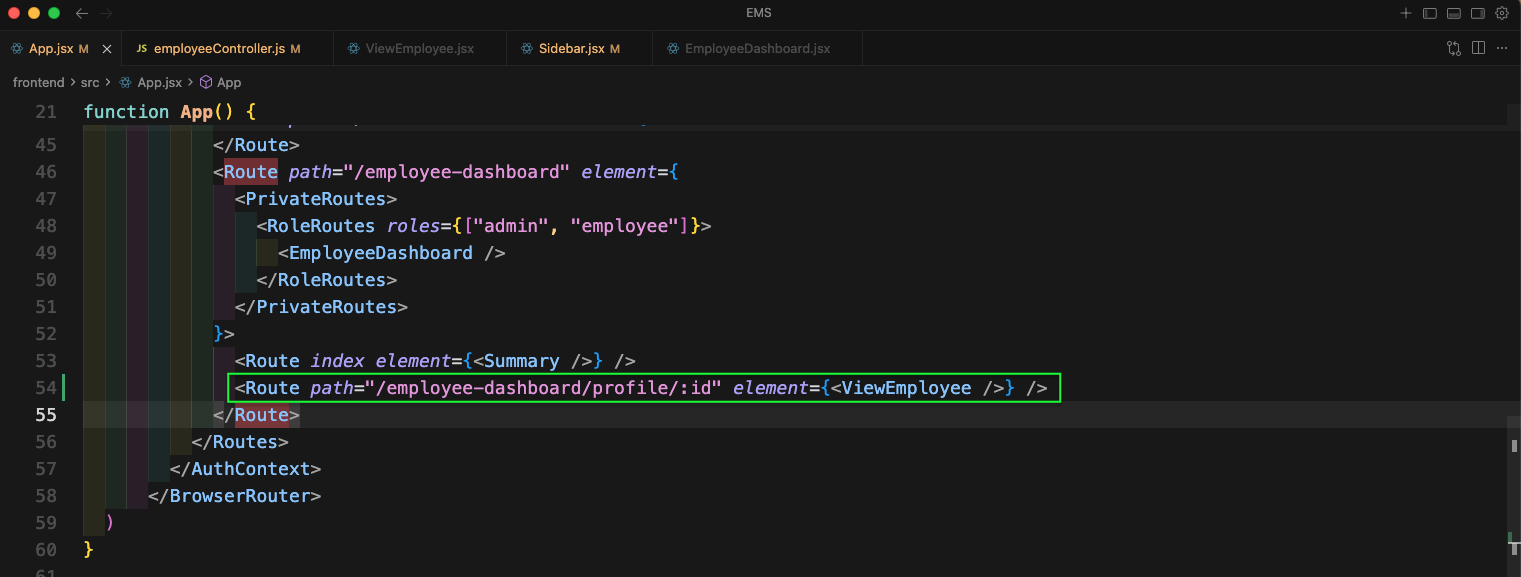Expand the src breadcrumb folder
Image resolution: width=1521 pixels, height=577 pixels.
click(90, 83)
